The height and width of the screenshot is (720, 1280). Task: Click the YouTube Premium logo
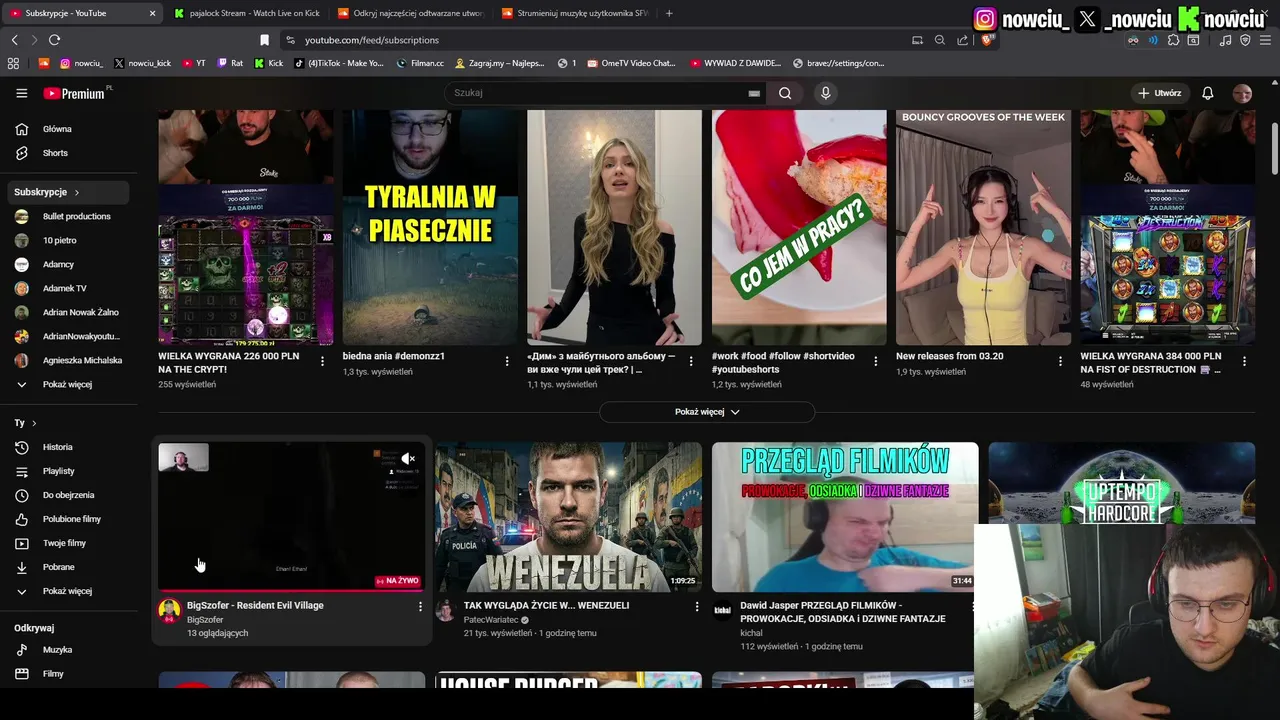(x=76, y=93)
